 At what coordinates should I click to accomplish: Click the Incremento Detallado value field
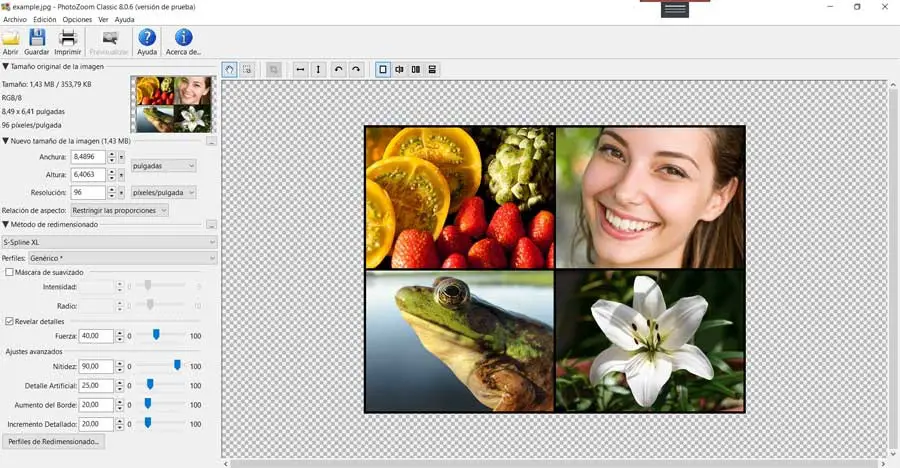point(96,424)
